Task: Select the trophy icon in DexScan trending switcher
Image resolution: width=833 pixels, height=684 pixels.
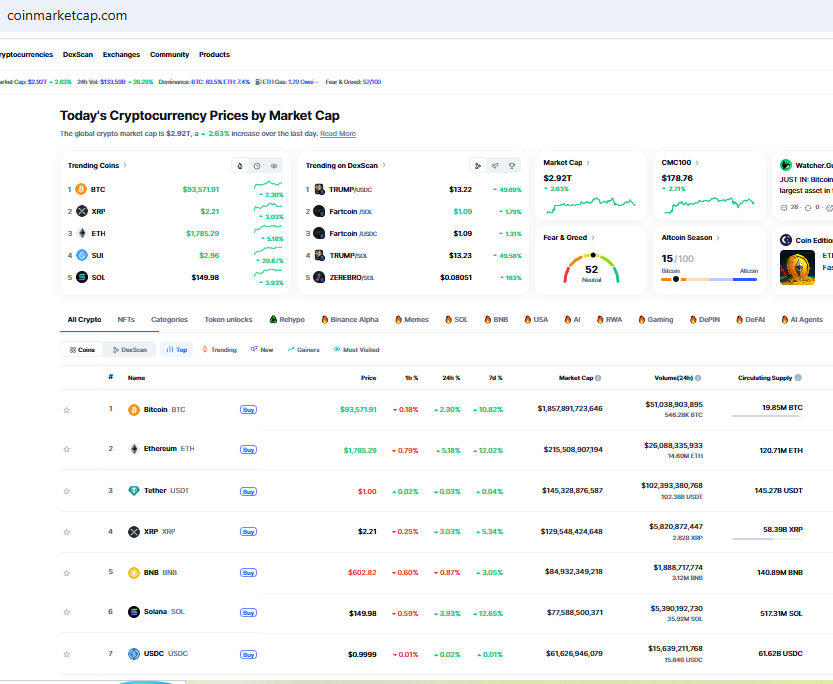Action: [x=512, y=166]
